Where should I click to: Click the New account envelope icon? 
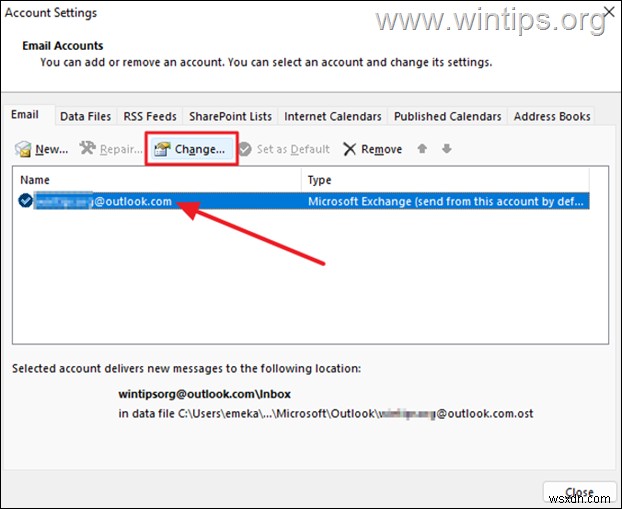point(23,149)
